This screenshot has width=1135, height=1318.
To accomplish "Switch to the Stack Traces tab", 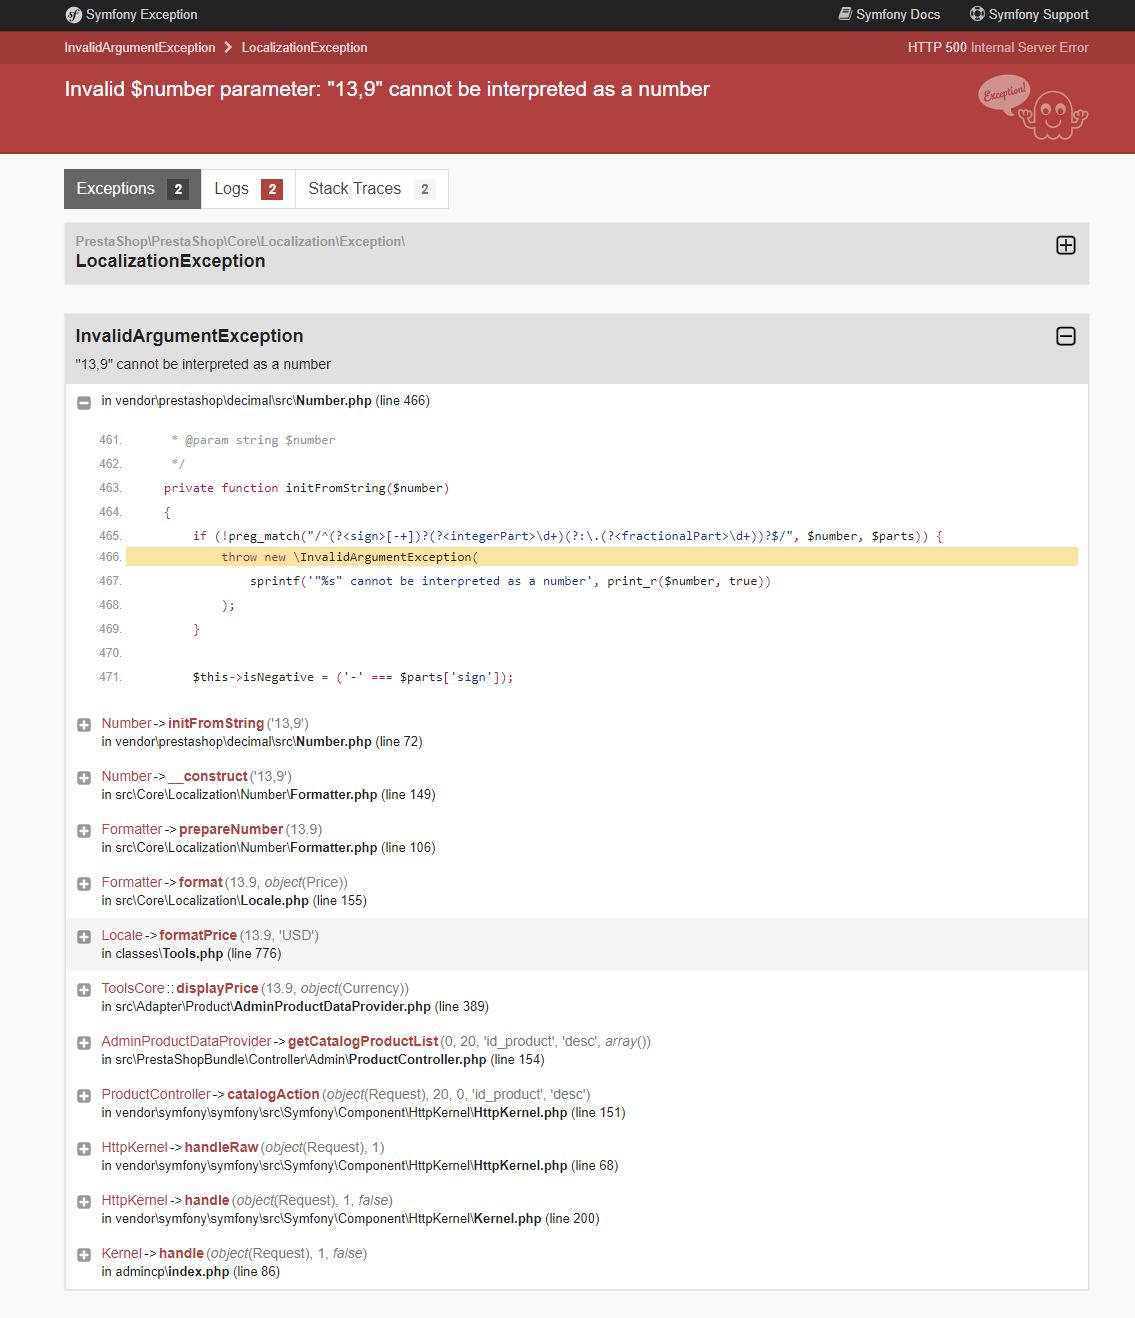I will (x=371, y=189).
